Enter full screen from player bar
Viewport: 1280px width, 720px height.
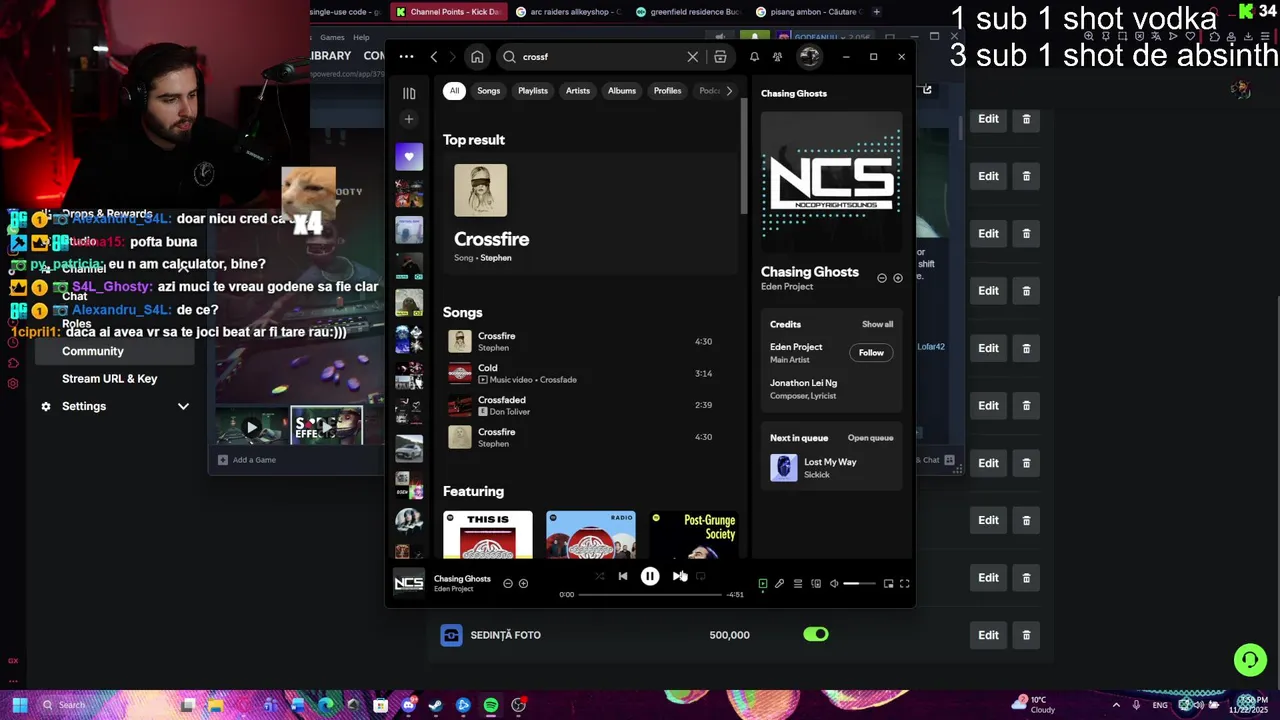click(x=905, y=584)
